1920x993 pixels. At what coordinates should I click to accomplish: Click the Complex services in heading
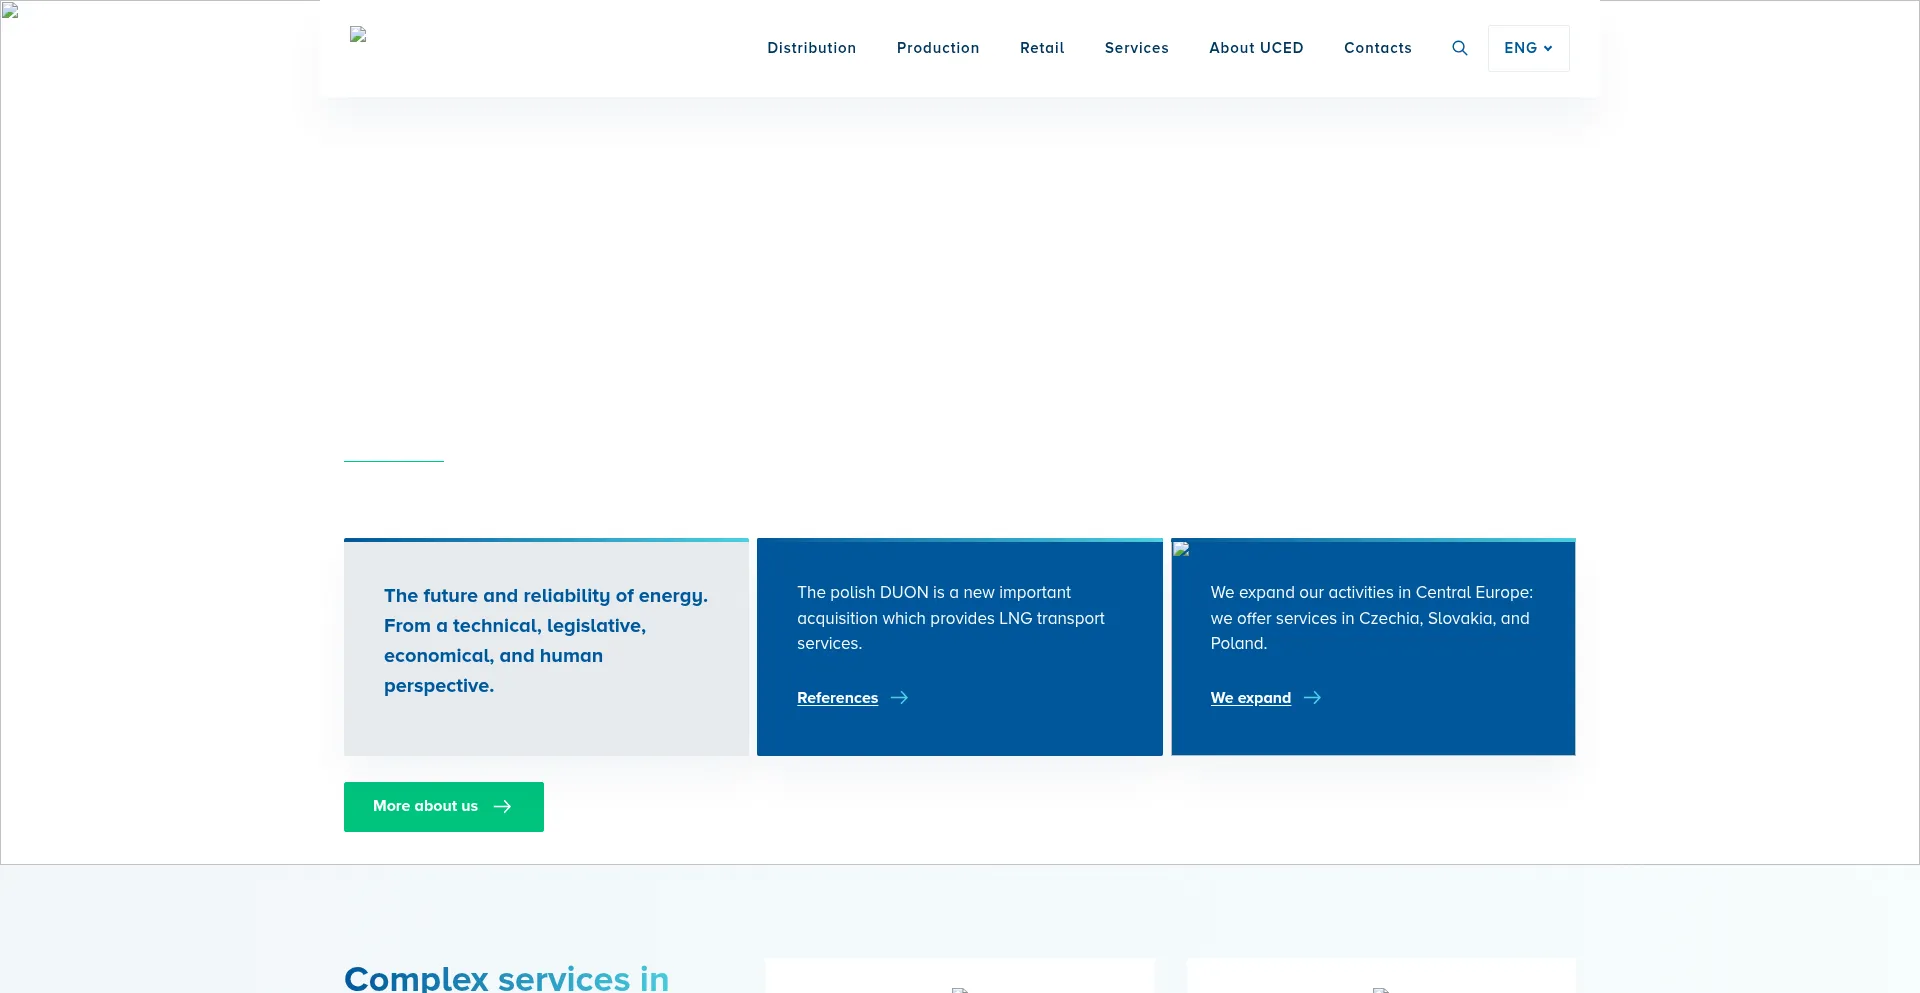[507, 977]
